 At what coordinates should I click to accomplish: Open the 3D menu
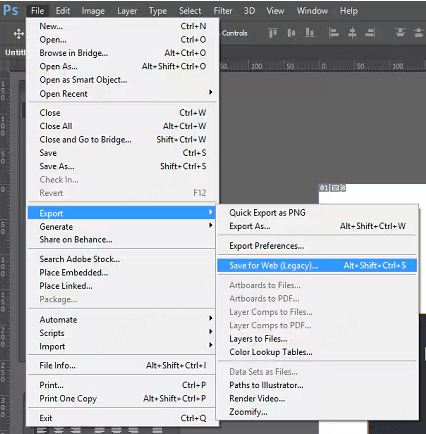[249, 11]
